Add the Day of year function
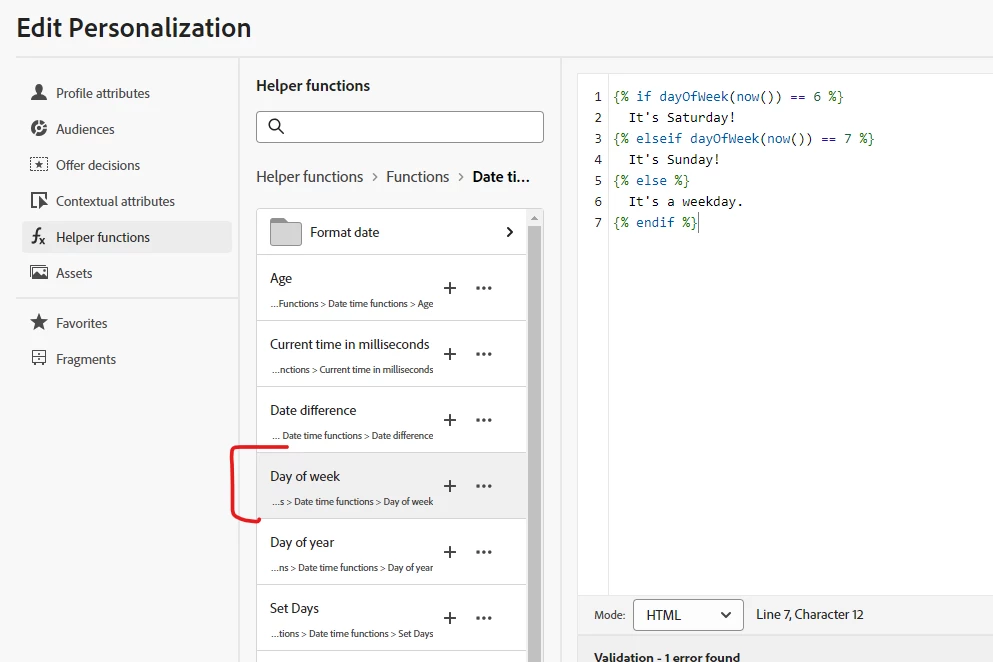This screenshot has width=993, height=662. point(450,552)
